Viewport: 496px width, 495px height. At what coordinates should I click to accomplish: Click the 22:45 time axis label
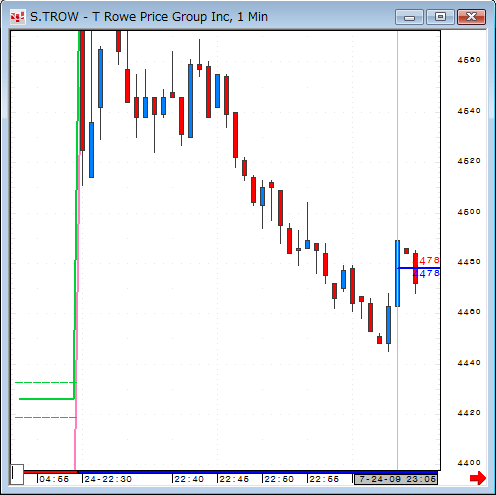(x=234, y=479)
